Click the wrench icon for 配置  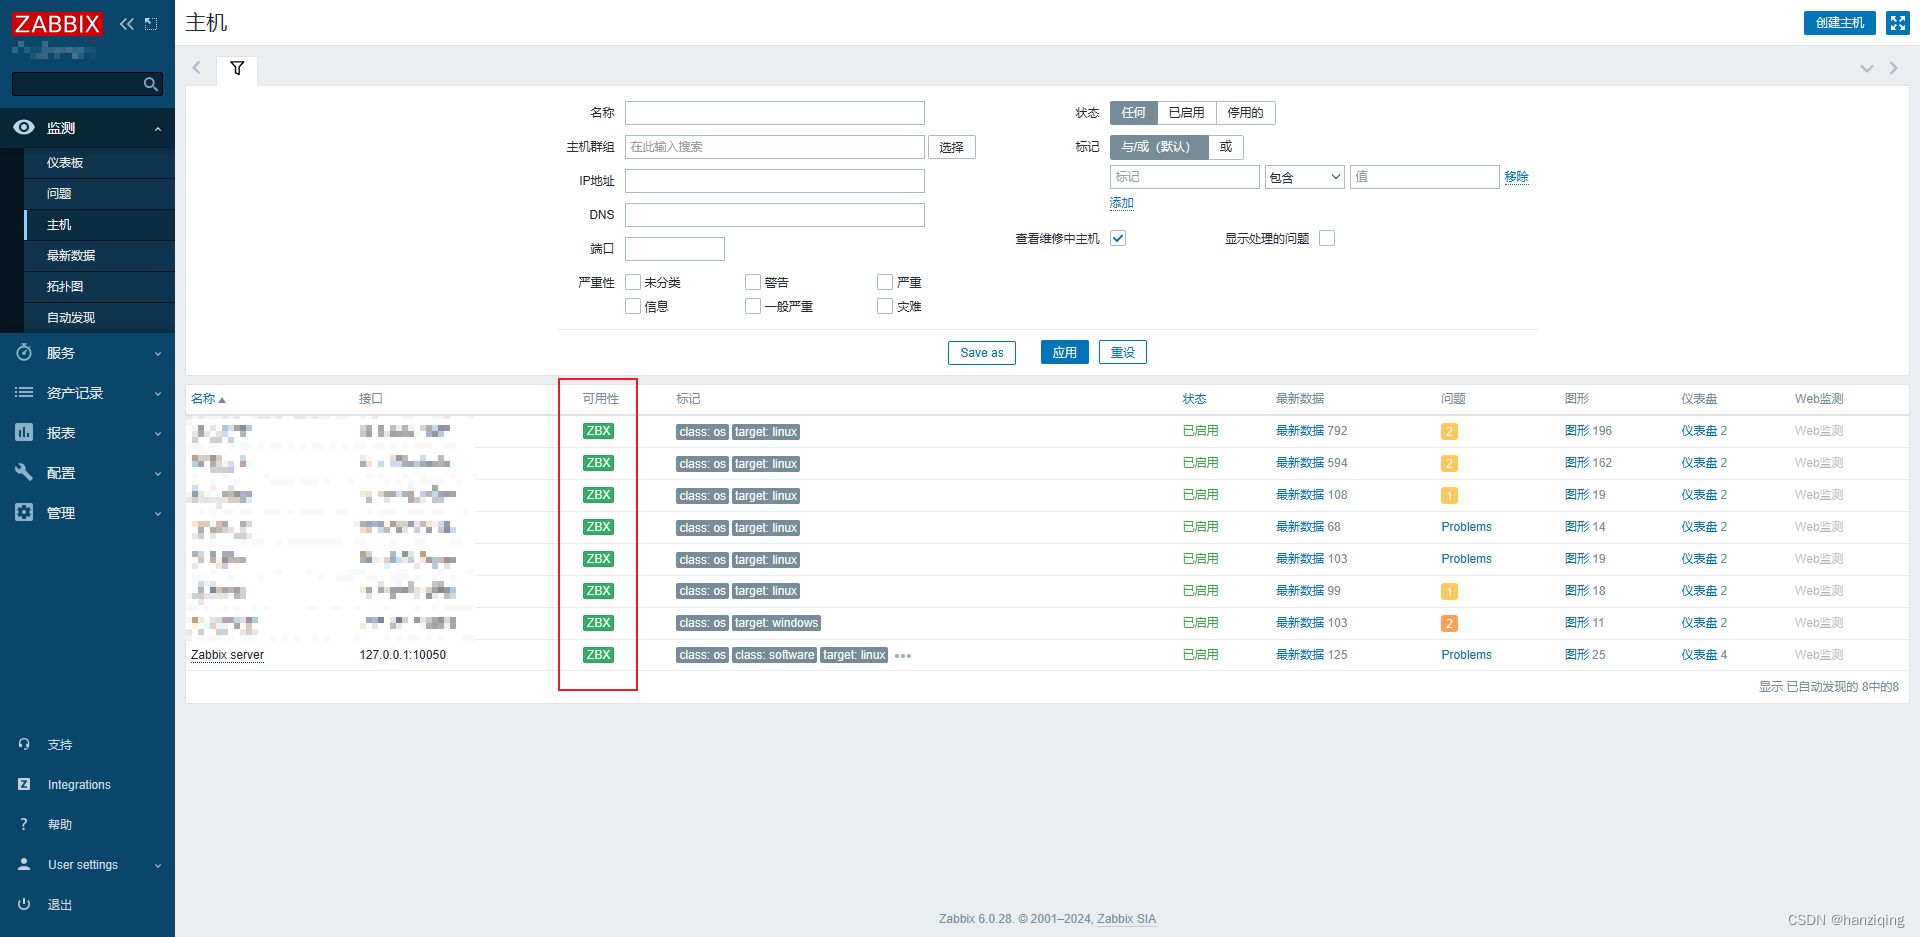pyautogui.click(x=24, y=472)
